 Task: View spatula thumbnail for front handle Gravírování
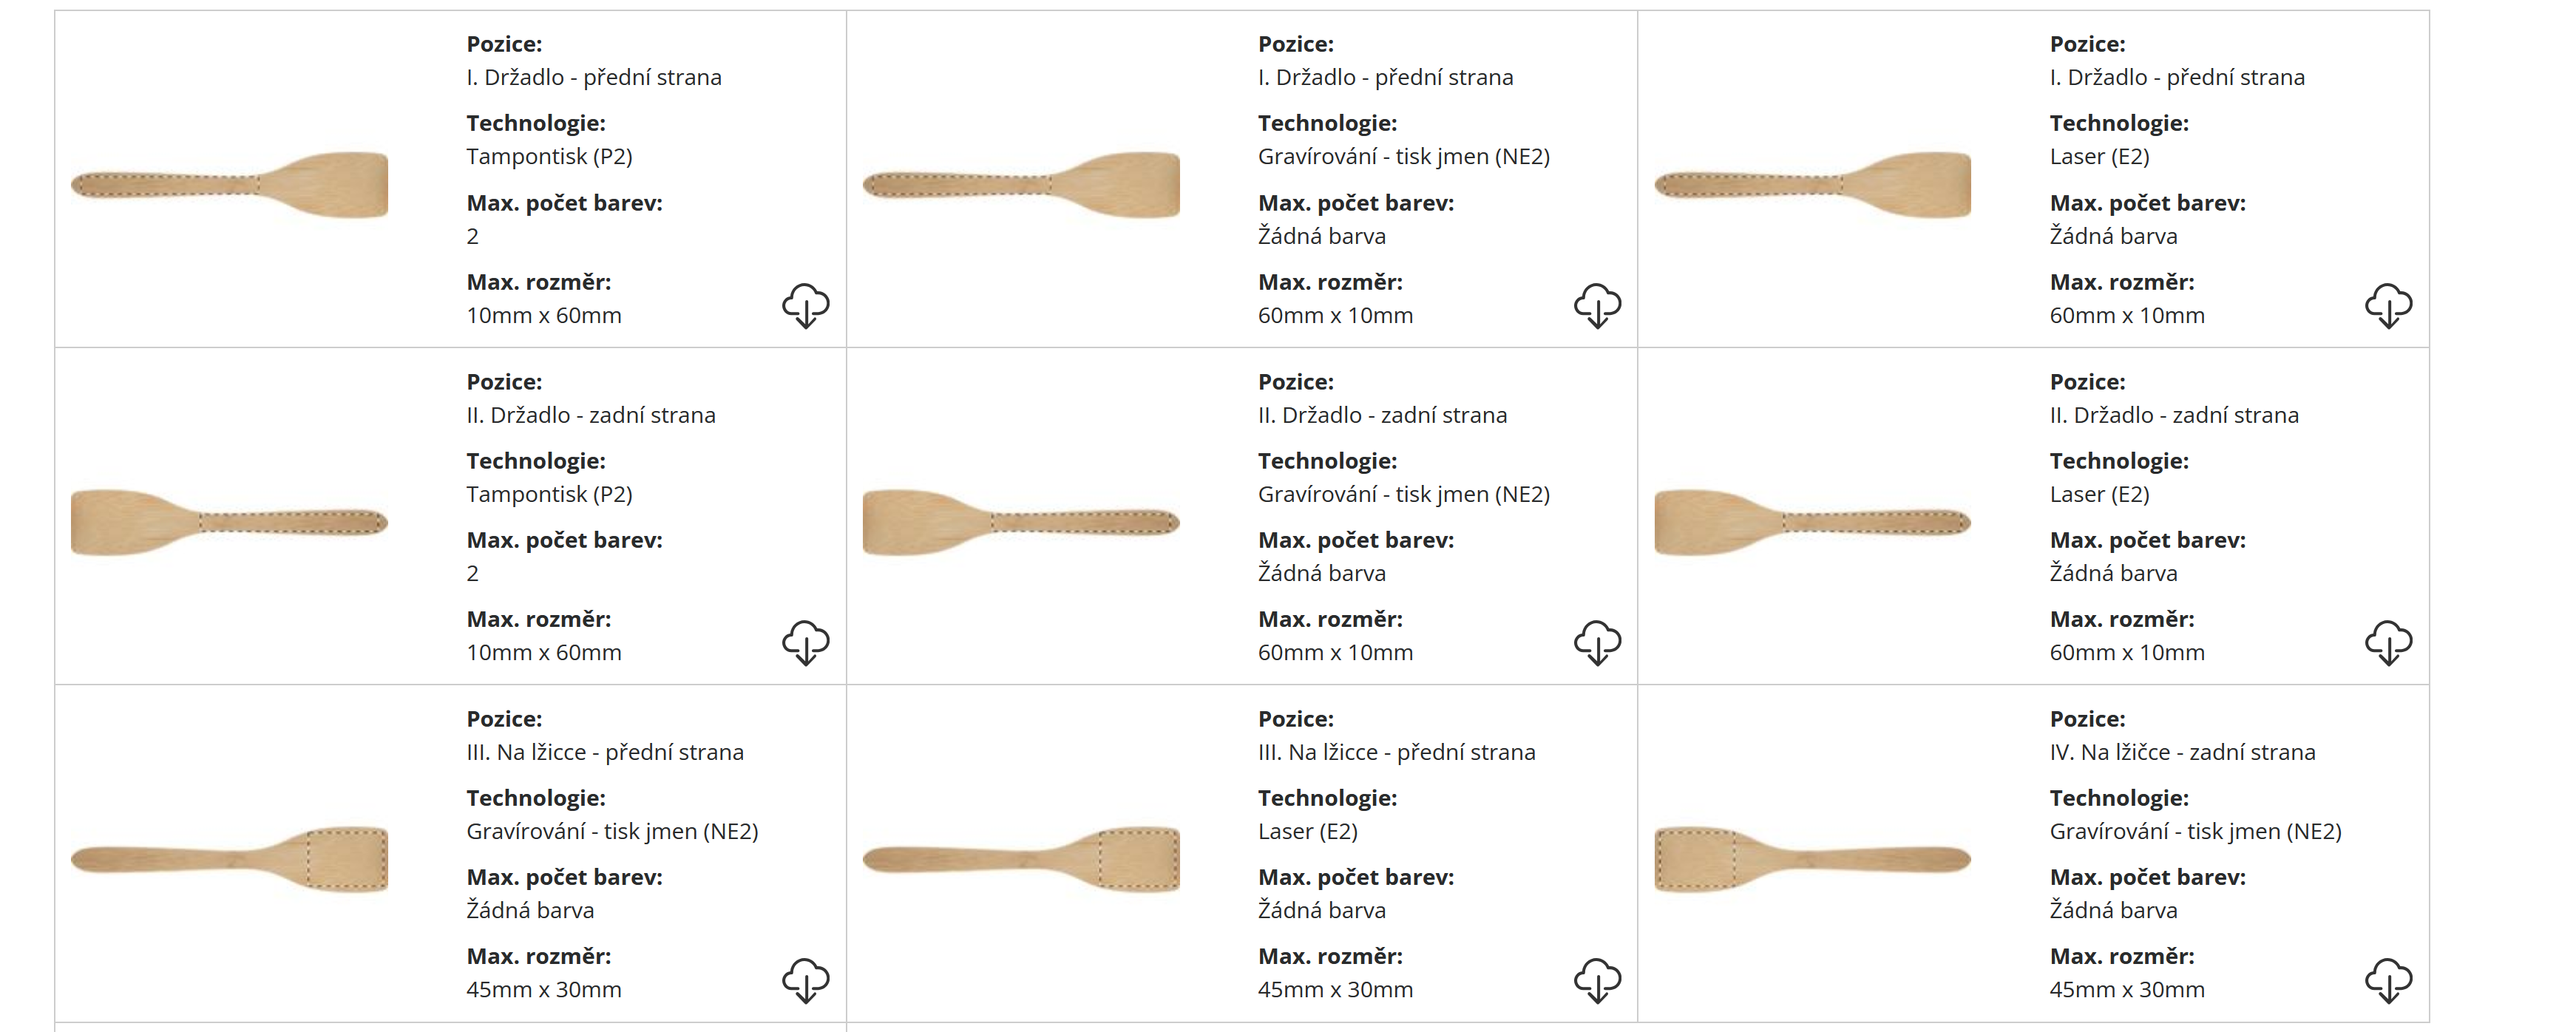pyautogui.click(x=1021, y=185)
